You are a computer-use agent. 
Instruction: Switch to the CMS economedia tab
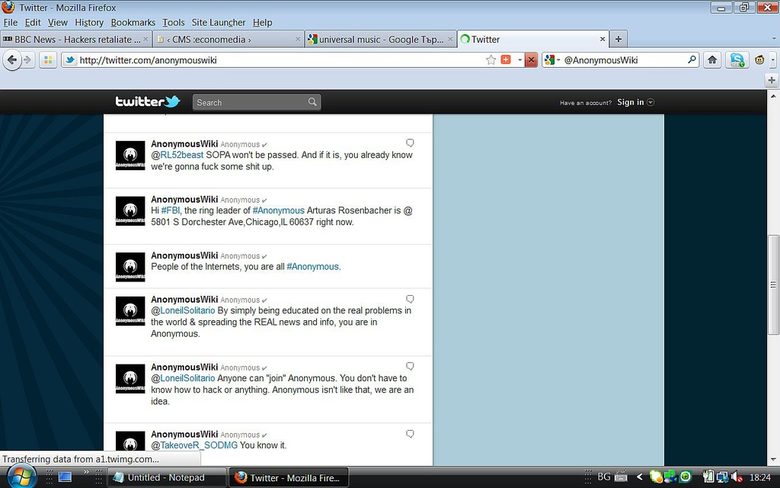coord(227,39)
